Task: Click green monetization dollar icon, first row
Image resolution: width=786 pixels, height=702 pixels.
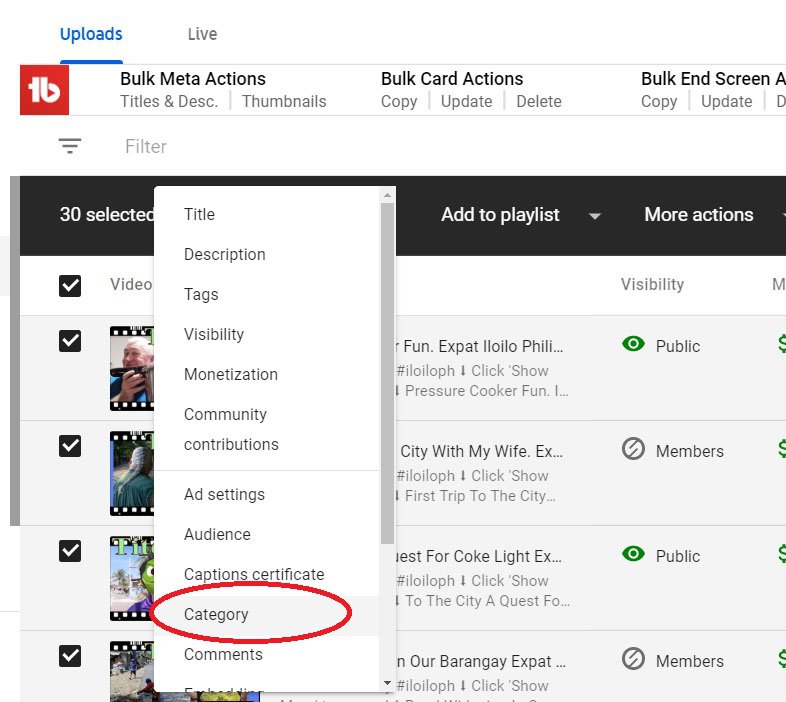Action: (x=780, y=345)
